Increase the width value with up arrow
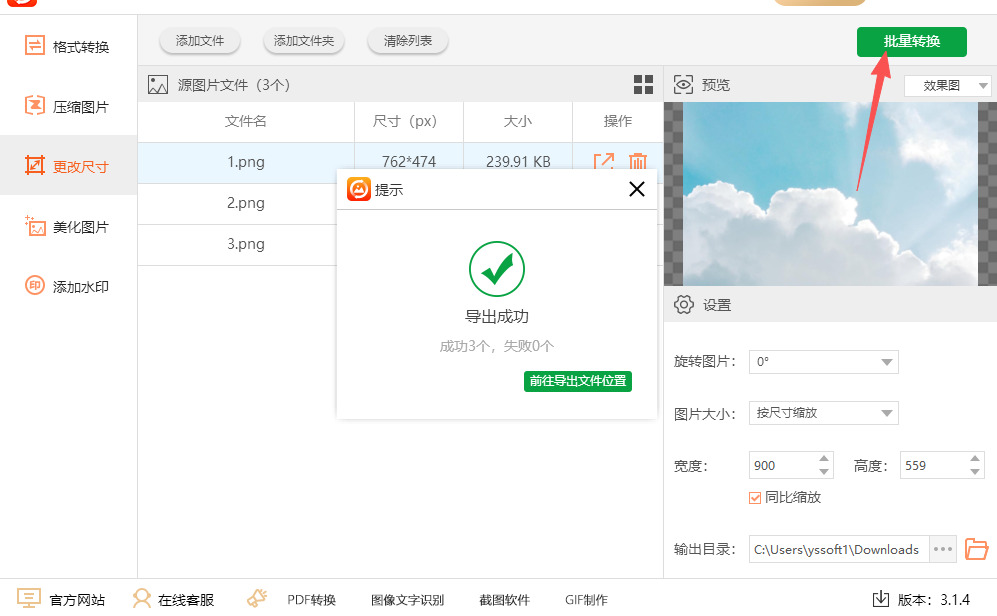The image size is (997, 616). 824,459
